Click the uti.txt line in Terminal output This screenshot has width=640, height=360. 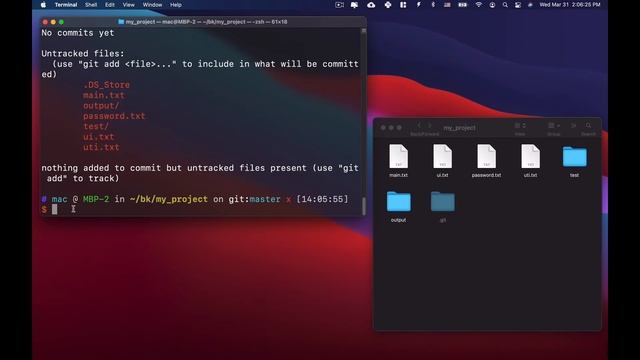tap(101, 147)
